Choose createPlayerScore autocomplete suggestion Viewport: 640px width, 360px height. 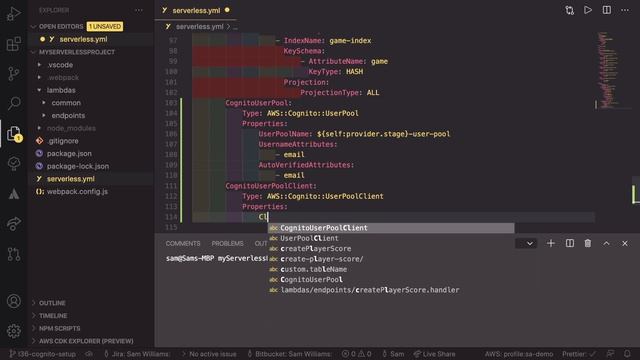tap(391, 249)
